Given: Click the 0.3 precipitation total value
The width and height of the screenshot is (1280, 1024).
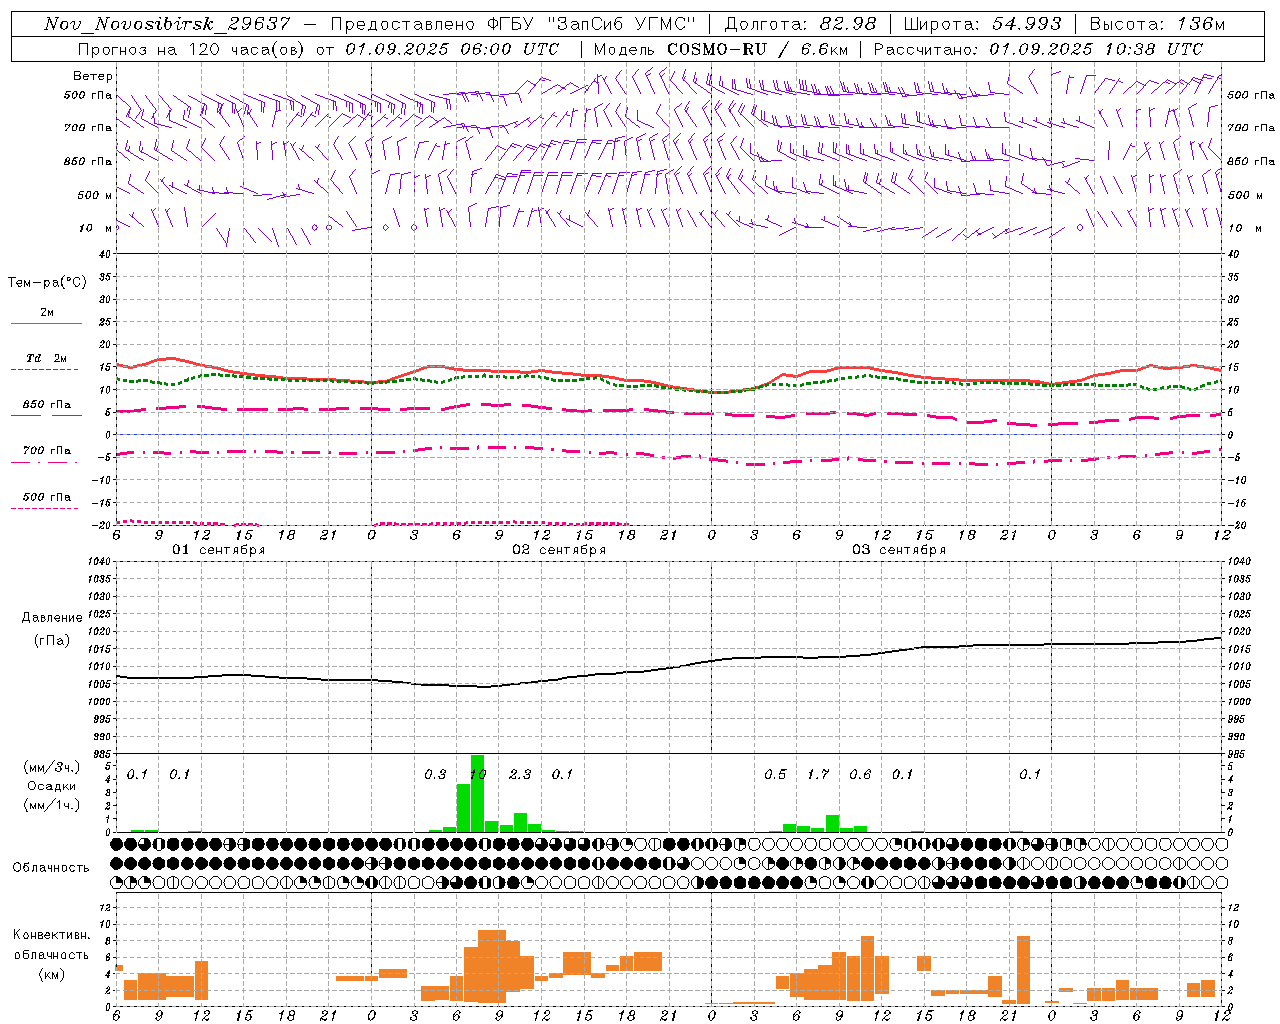Looking at the screenshot, I should coord(435,774).
